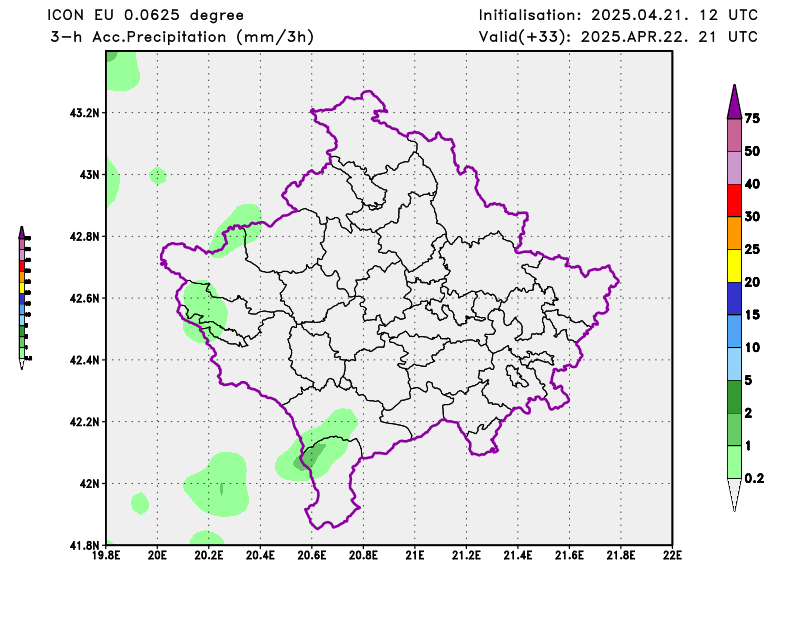Click the "20.8E" longitude label
This screenshot has height=618, width=800.
(x=364, y=555)
